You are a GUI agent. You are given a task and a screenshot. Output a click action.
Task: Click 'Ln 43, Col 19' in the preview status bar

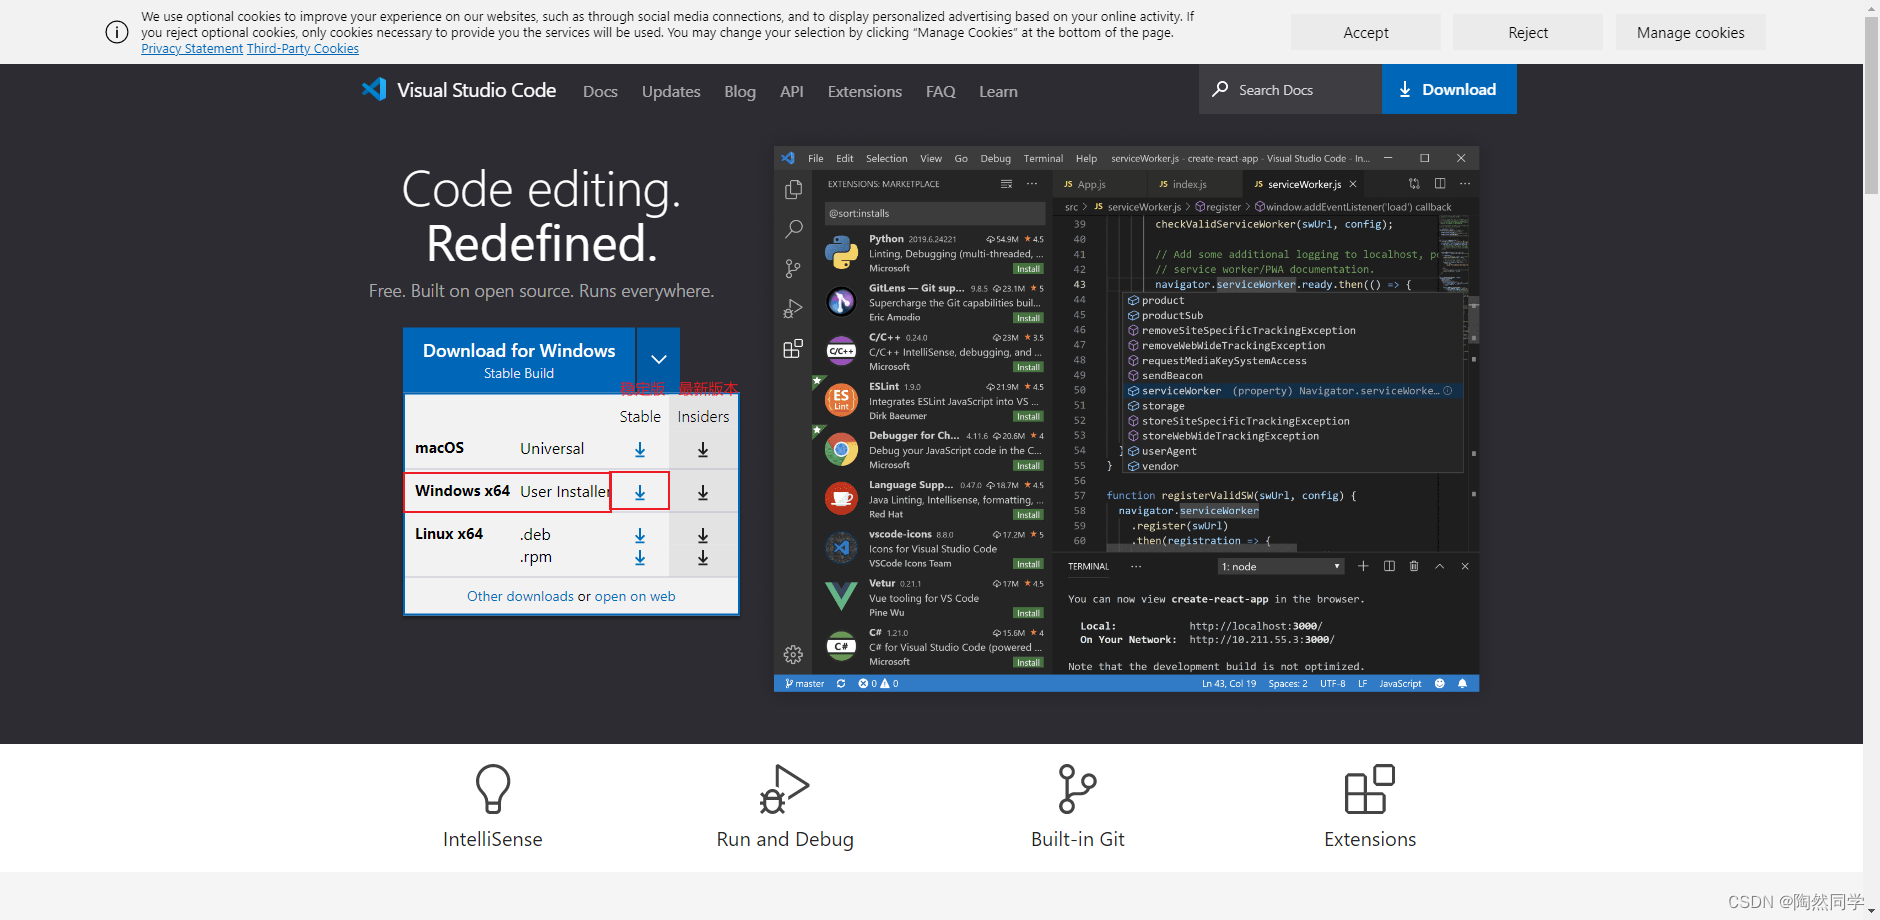tap(1229, 684)
